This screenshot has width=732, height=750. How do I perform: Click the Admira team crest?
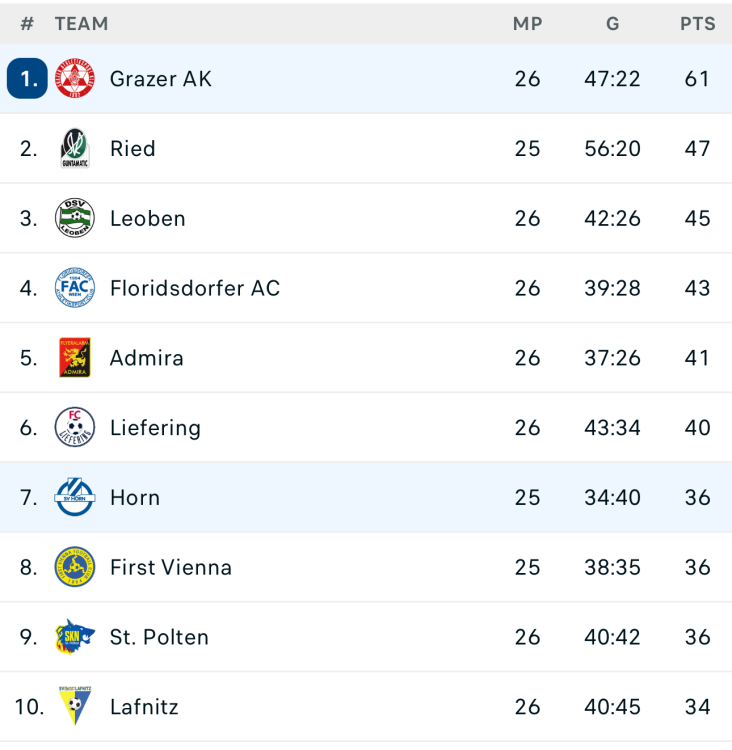(75, 358)
